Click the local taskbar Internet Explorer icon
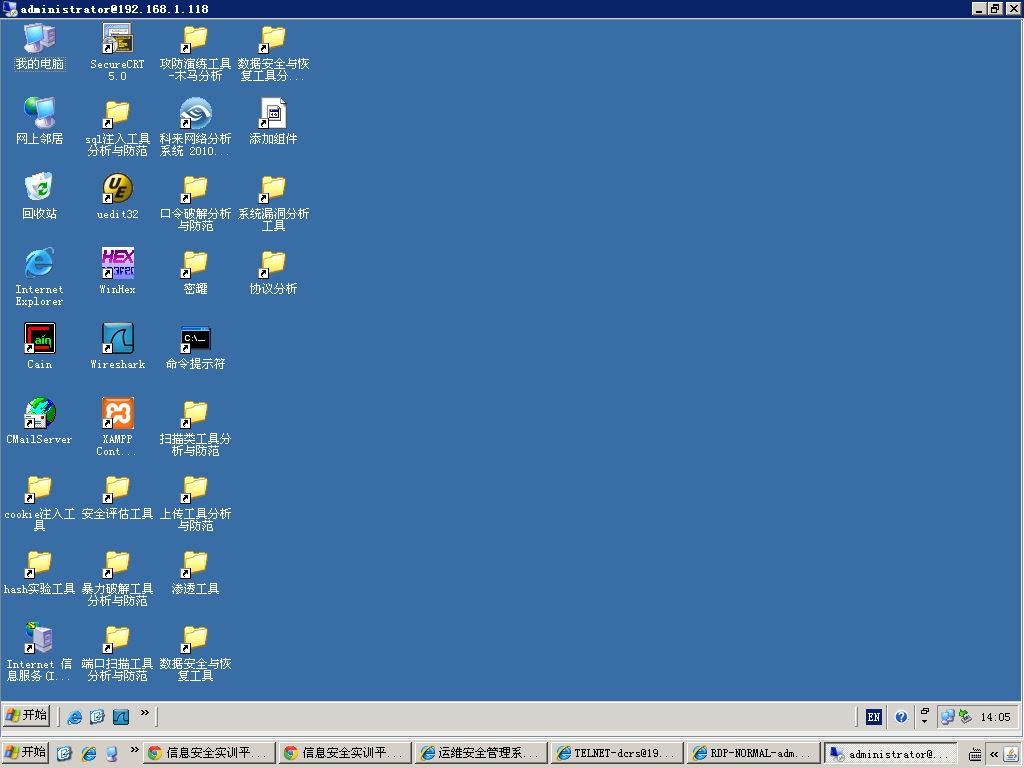Viewport: 1024px width, 768px height. point(88,753)
